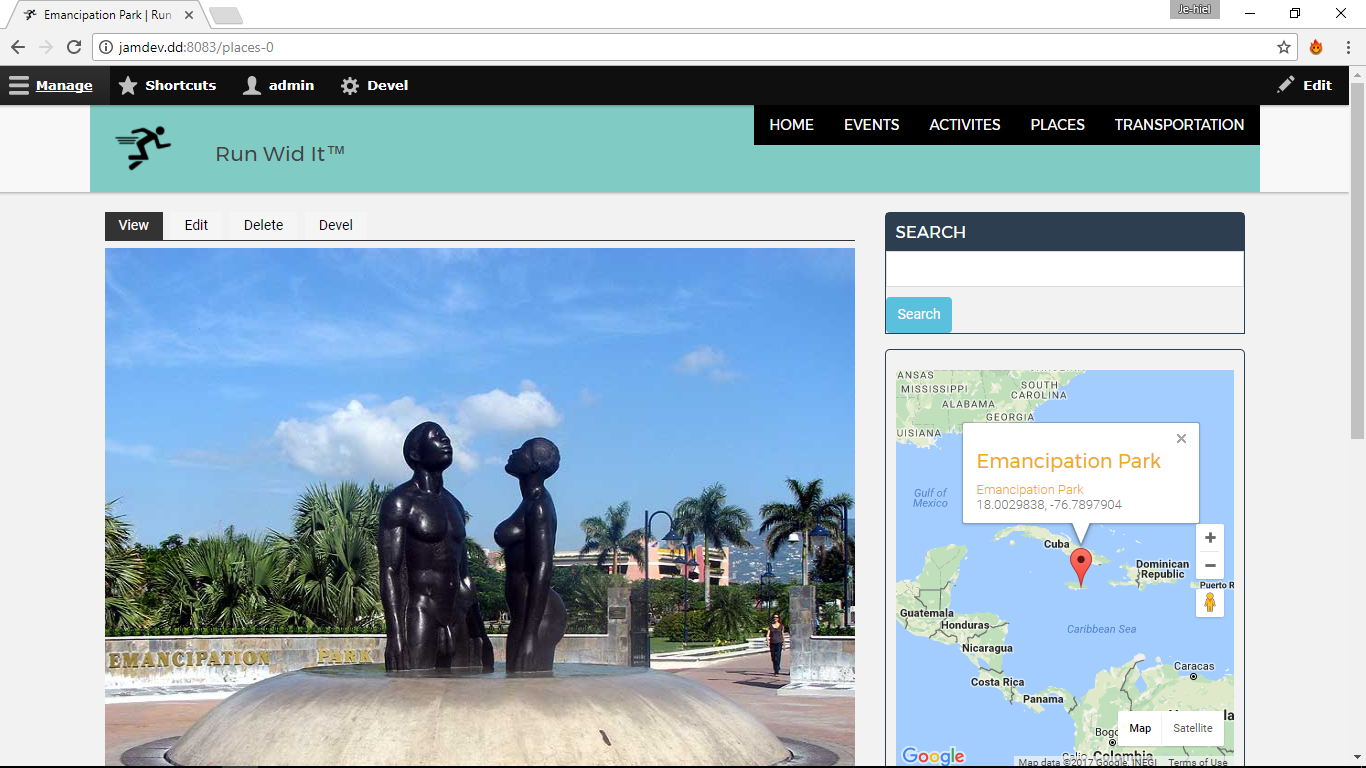This screenshot has height=768, width=1366.
Task: Close the Emancipation Park browser tab
Action: tap(189, 15)
